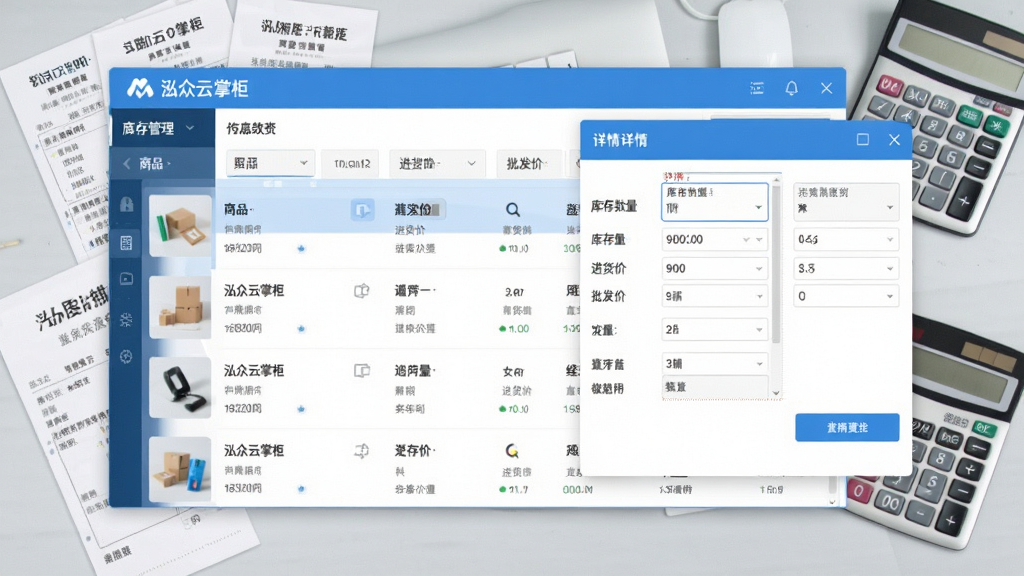The image size is (1024, 576).
Task: Click the main product list's scrollbar down arrow
Action: (x=832, y=501)
